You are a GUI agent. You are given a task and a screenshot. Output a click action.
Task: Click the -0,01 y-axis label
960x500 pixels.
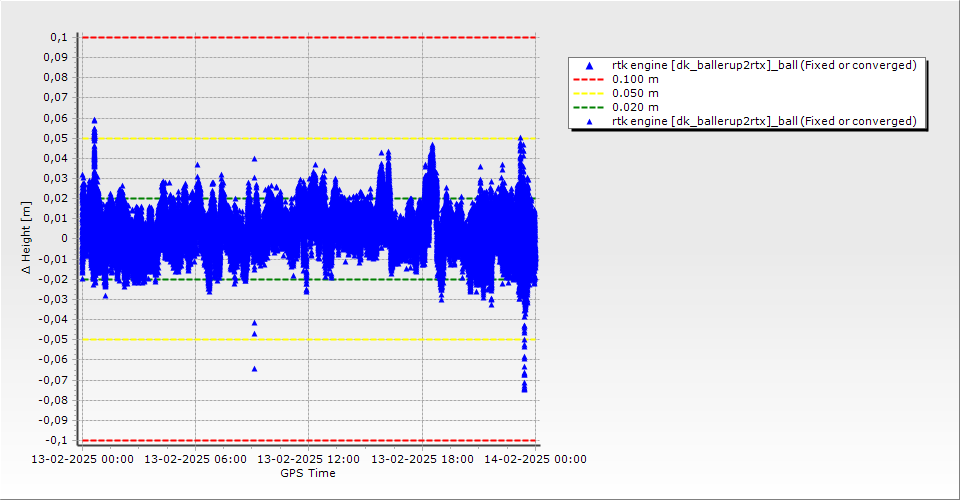(x=53, y=259)
